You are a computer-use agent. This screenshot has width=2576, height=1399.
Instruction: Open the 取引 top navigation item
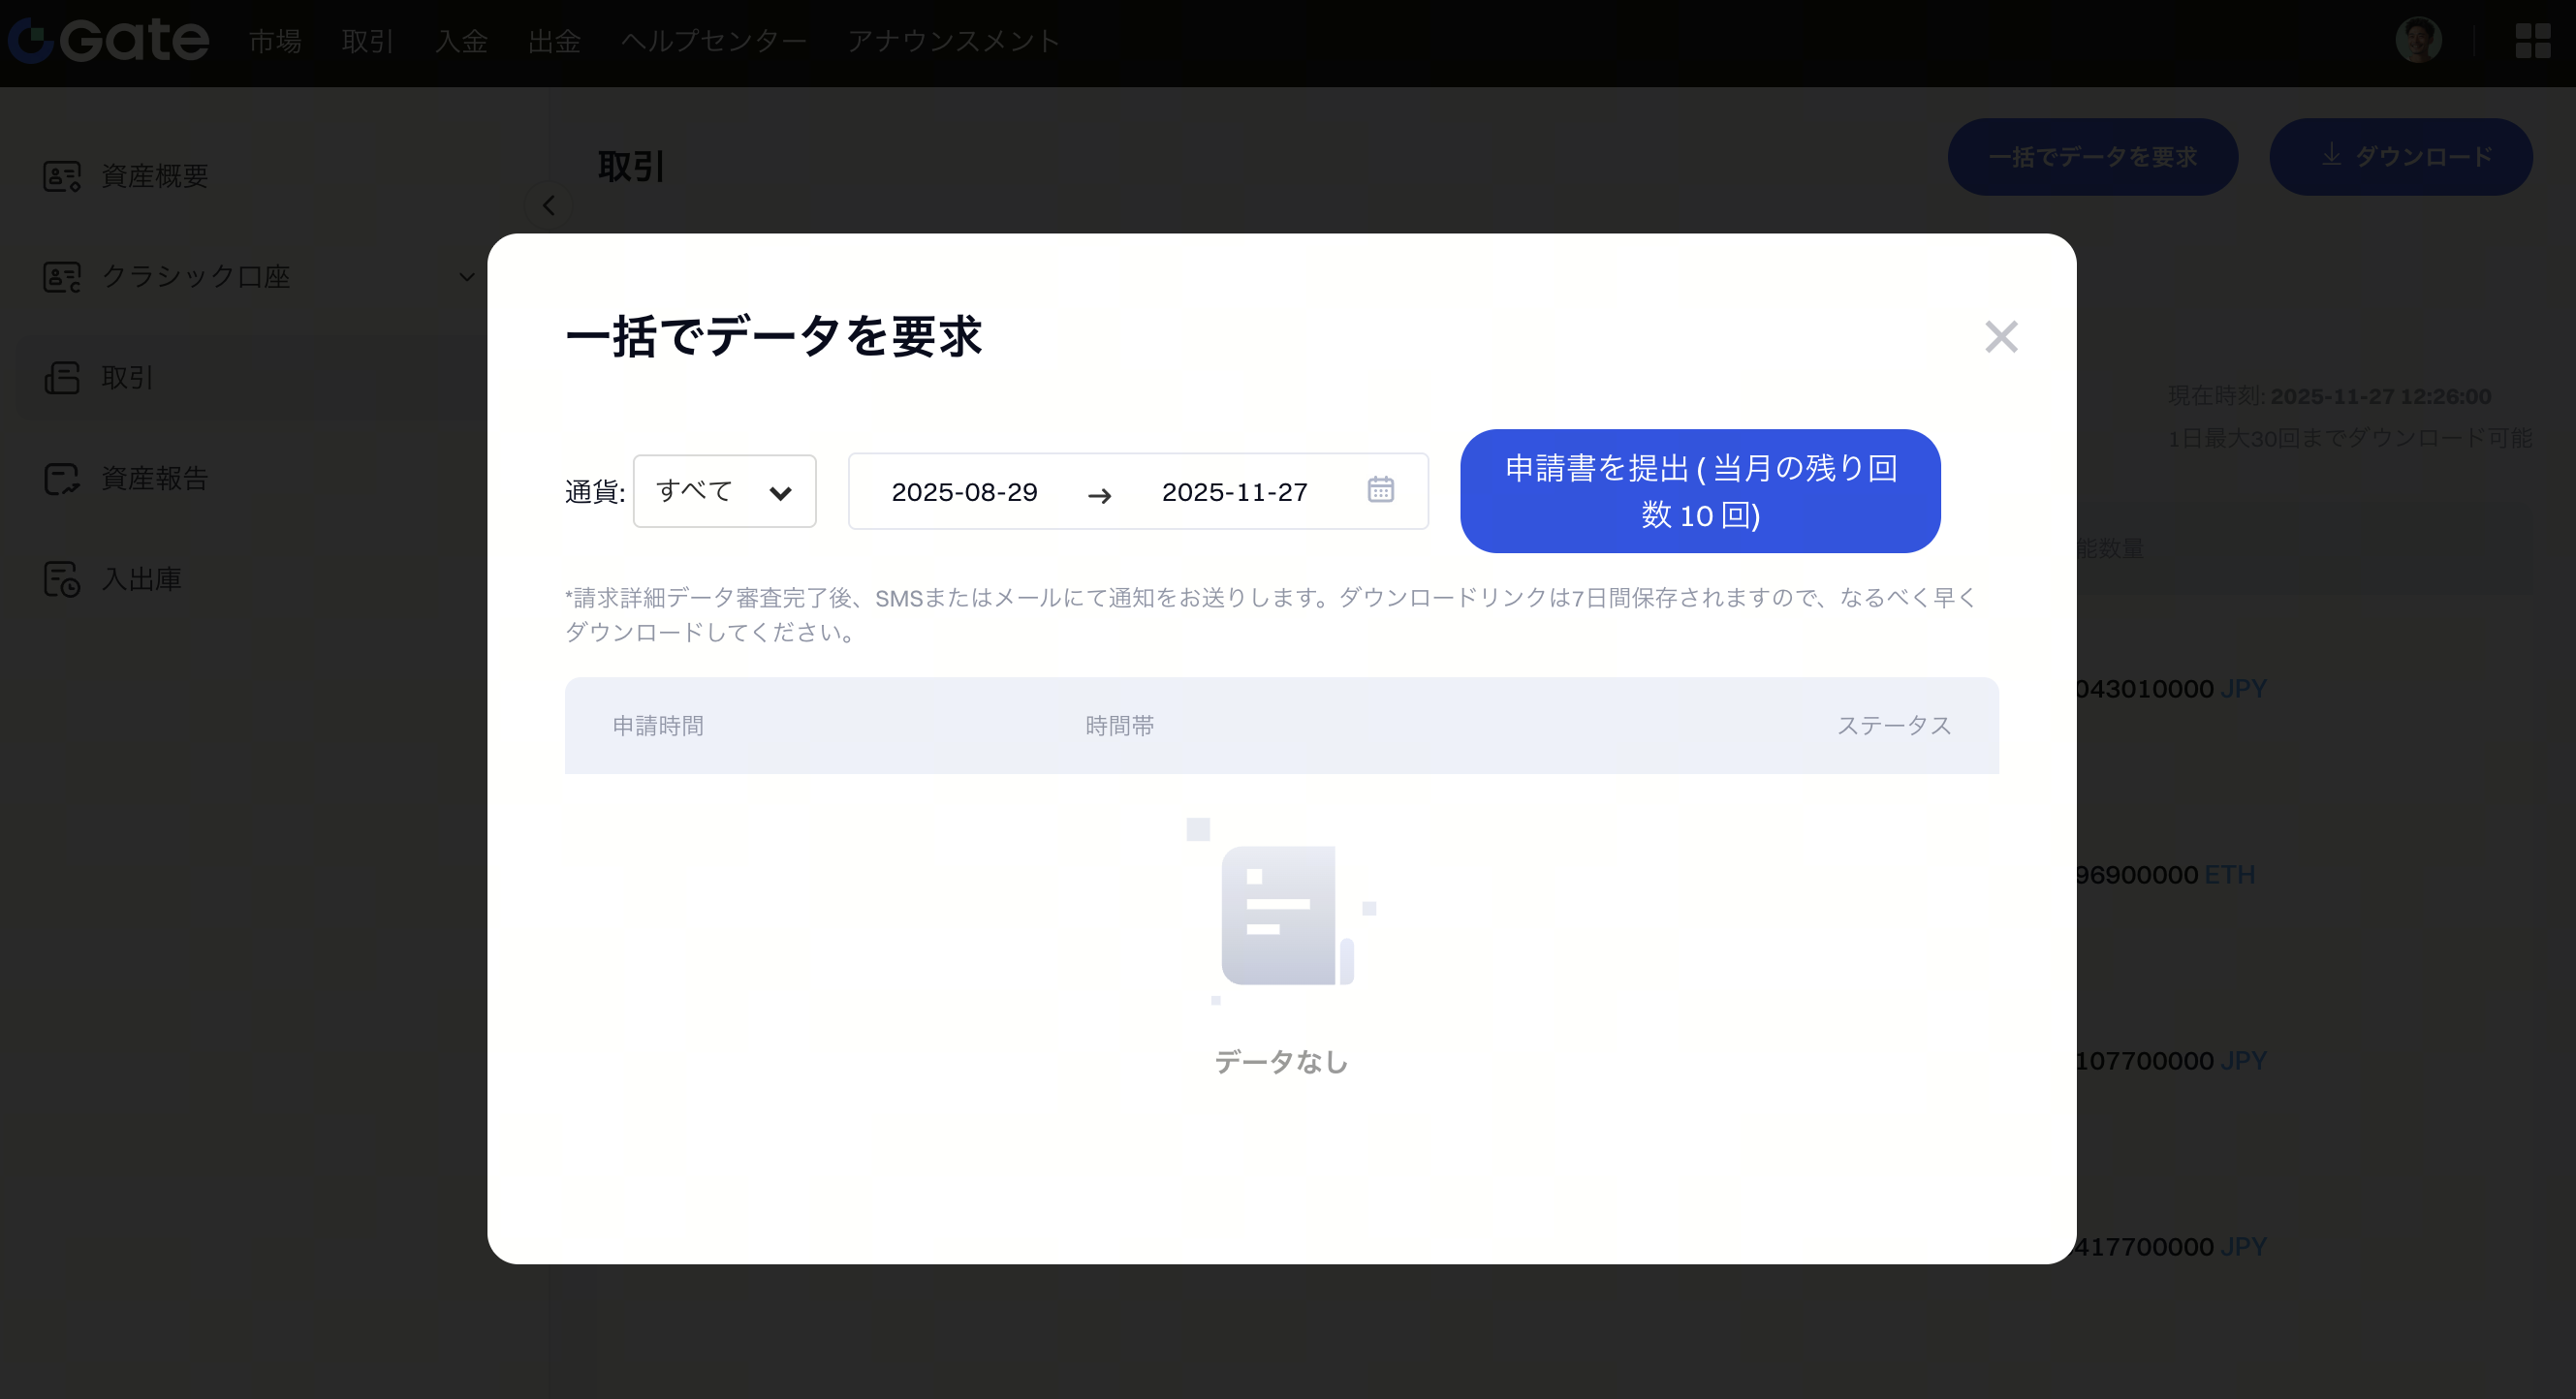click(x=368, y=41)
